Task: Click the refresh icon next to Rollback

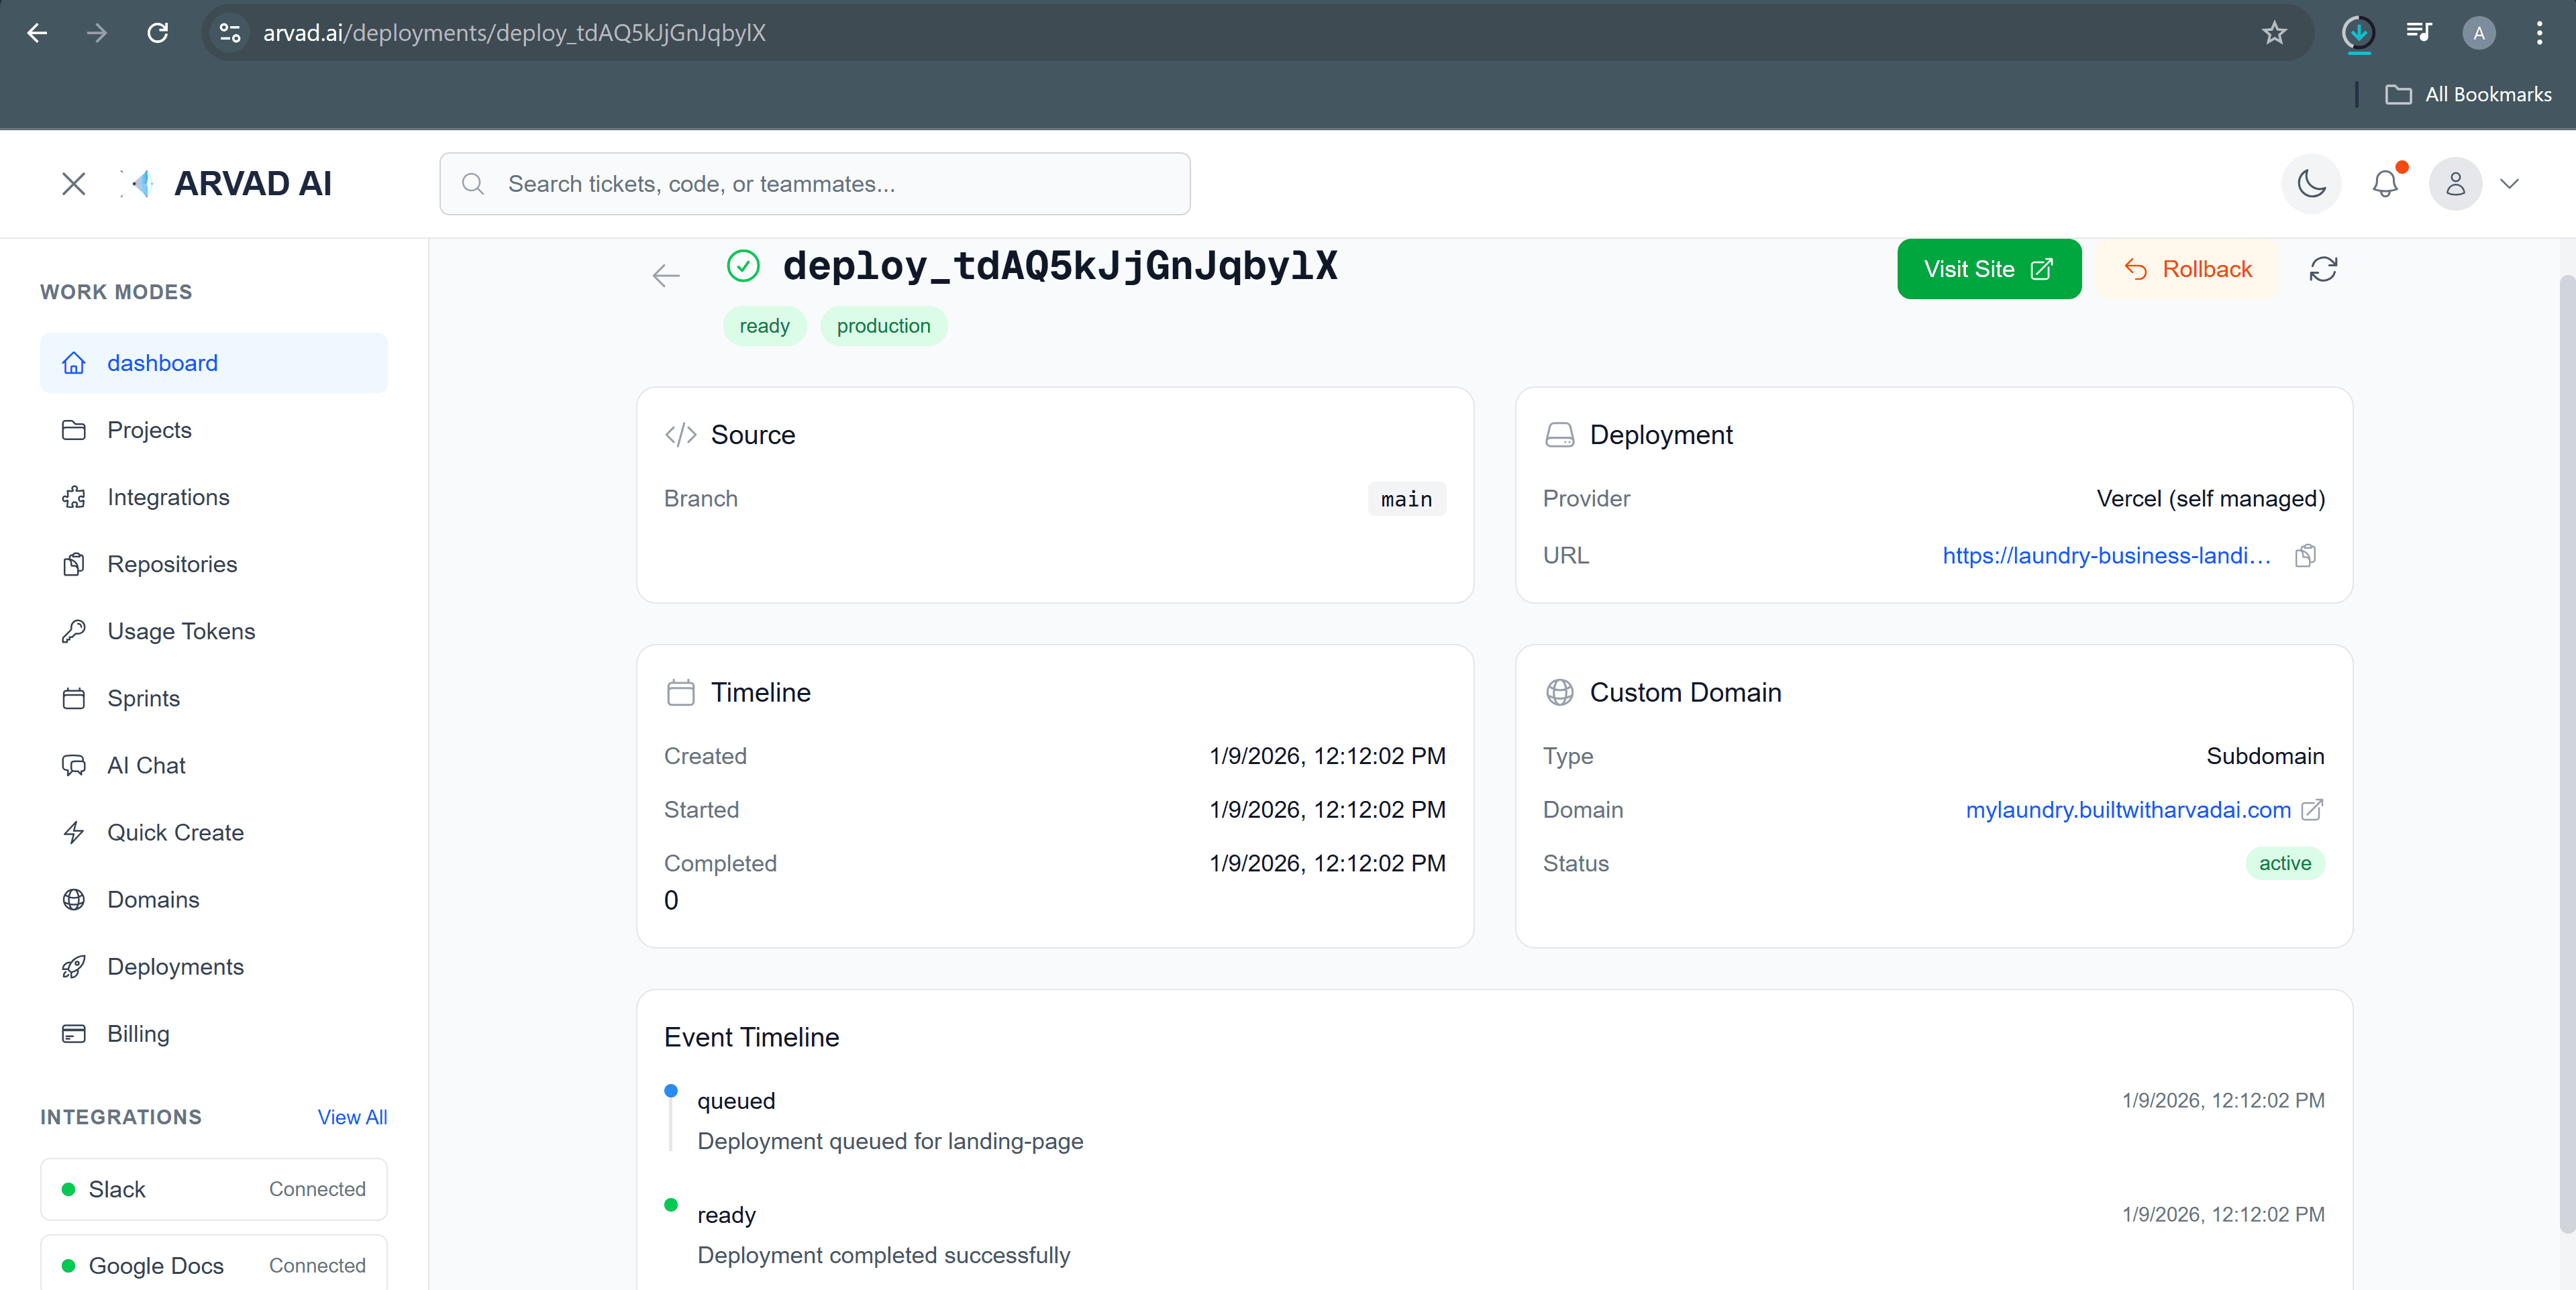Action: [x=2324, y=269]
